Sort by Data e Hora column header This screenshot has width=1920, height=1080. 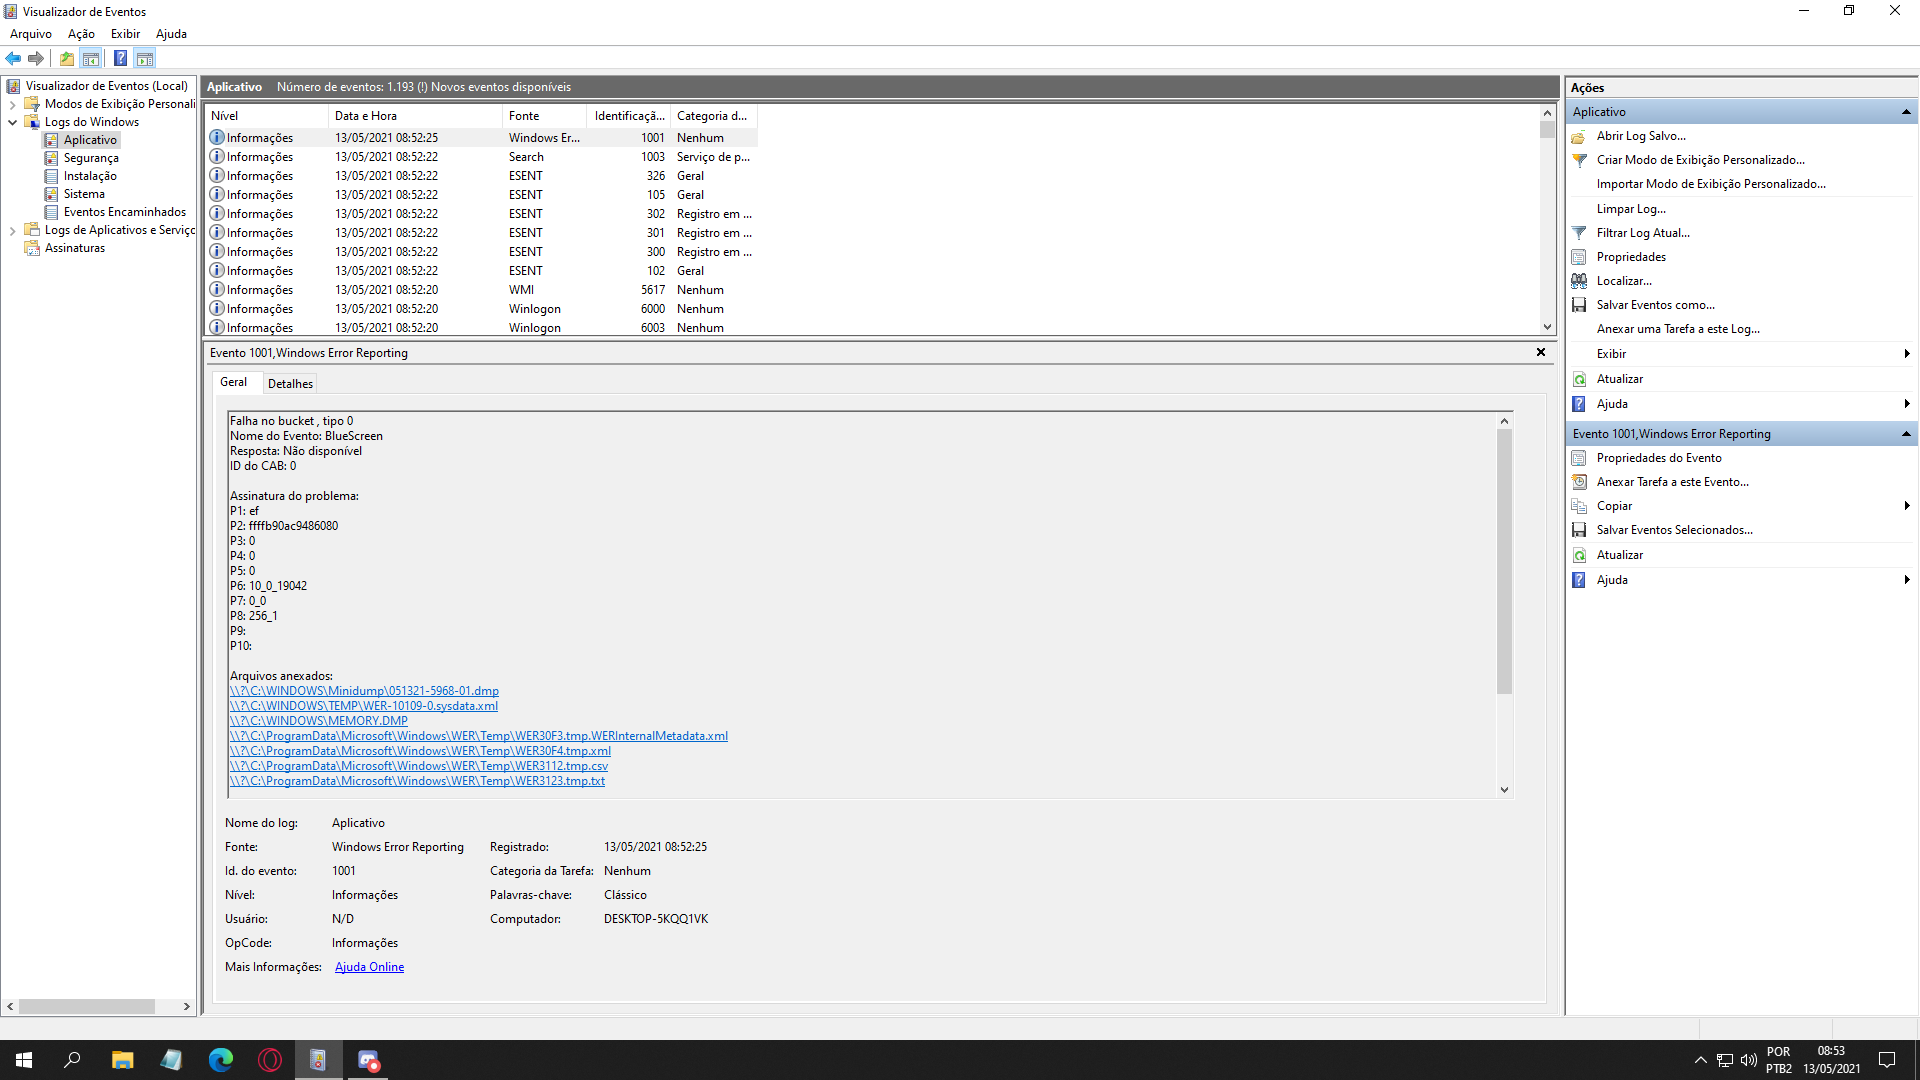pyautogui.click(x=415, y=116)
